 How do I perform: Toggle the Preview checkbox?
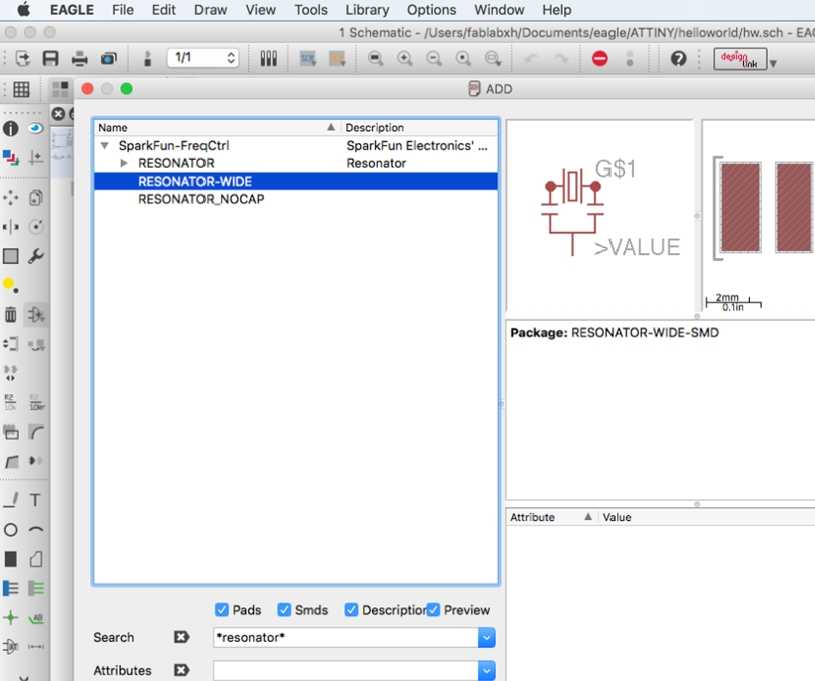pos(433,610)
